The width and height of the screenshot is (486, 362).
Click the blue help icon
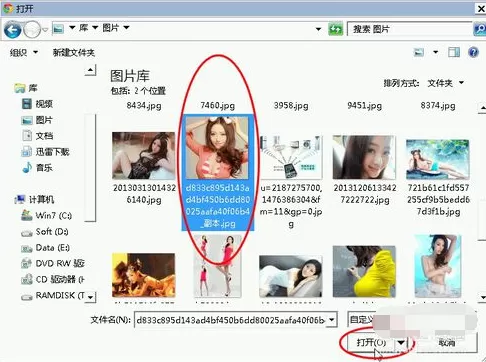coord(473,52)
